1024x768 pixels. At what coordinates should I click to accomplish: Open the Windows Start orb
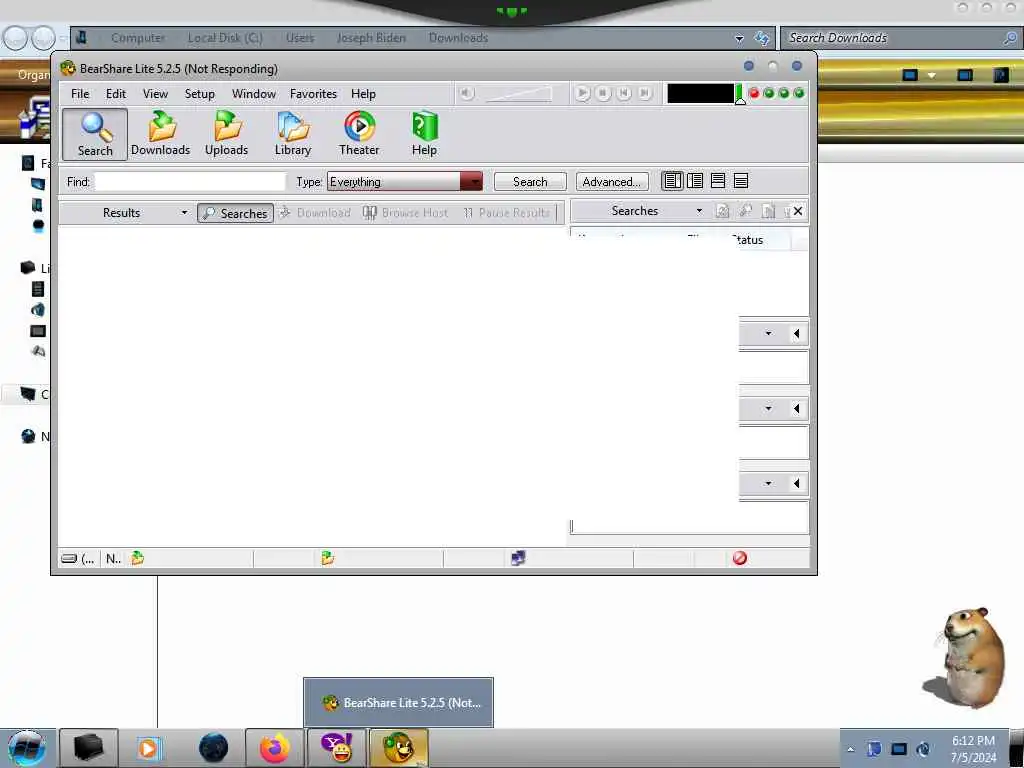[27, 748]
